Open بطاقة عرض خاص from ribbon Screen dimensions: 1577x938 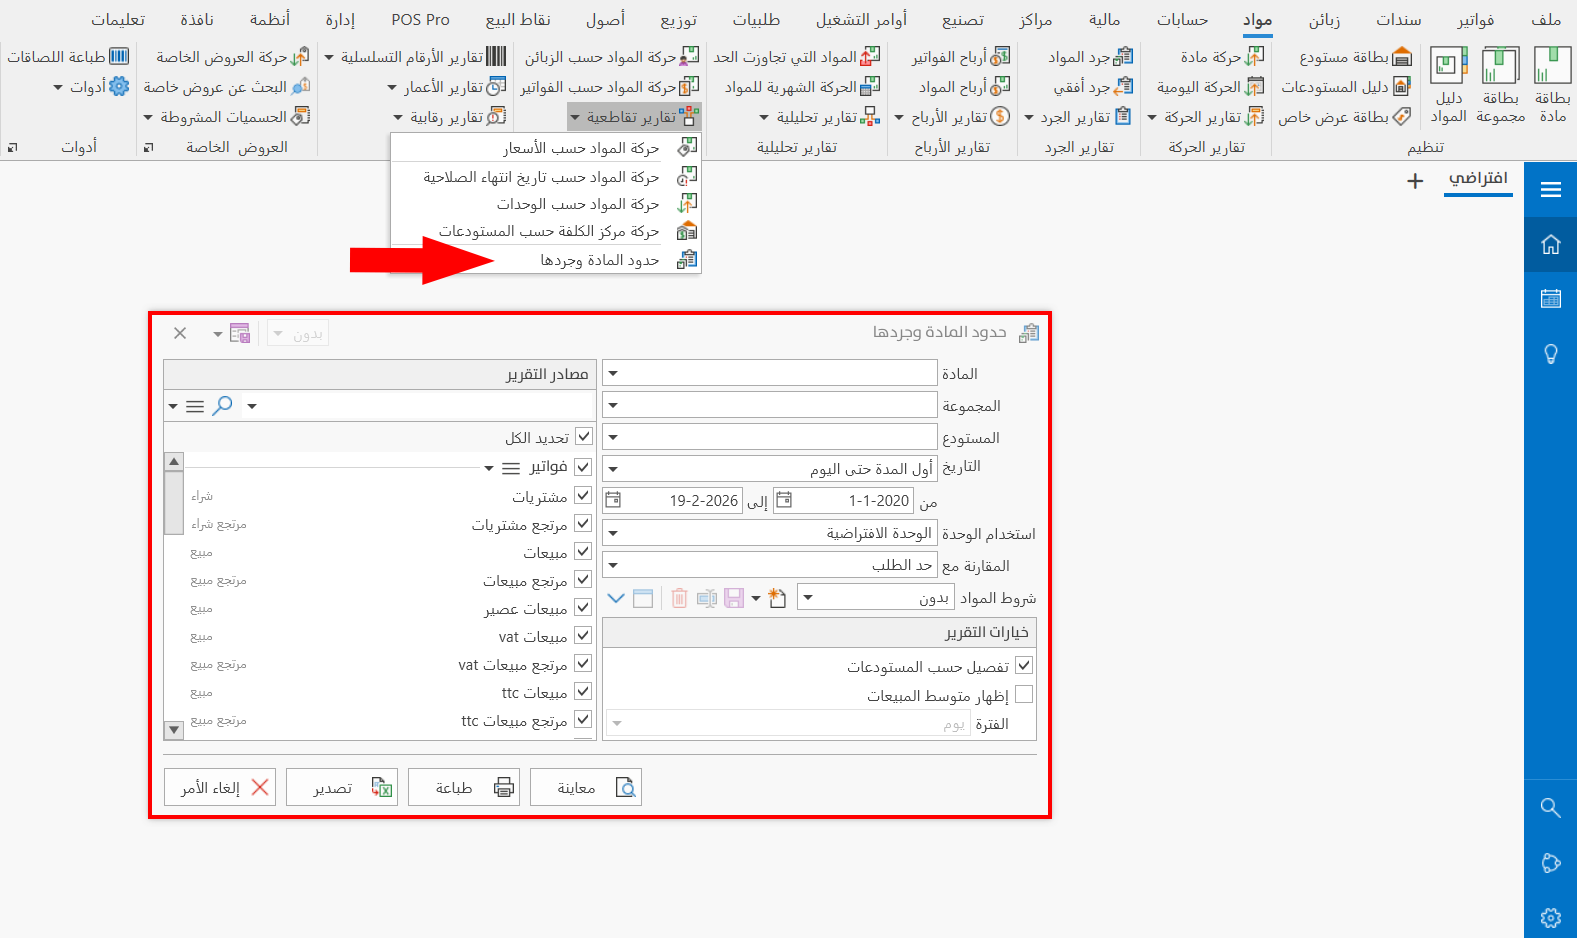click(1345, 117)
